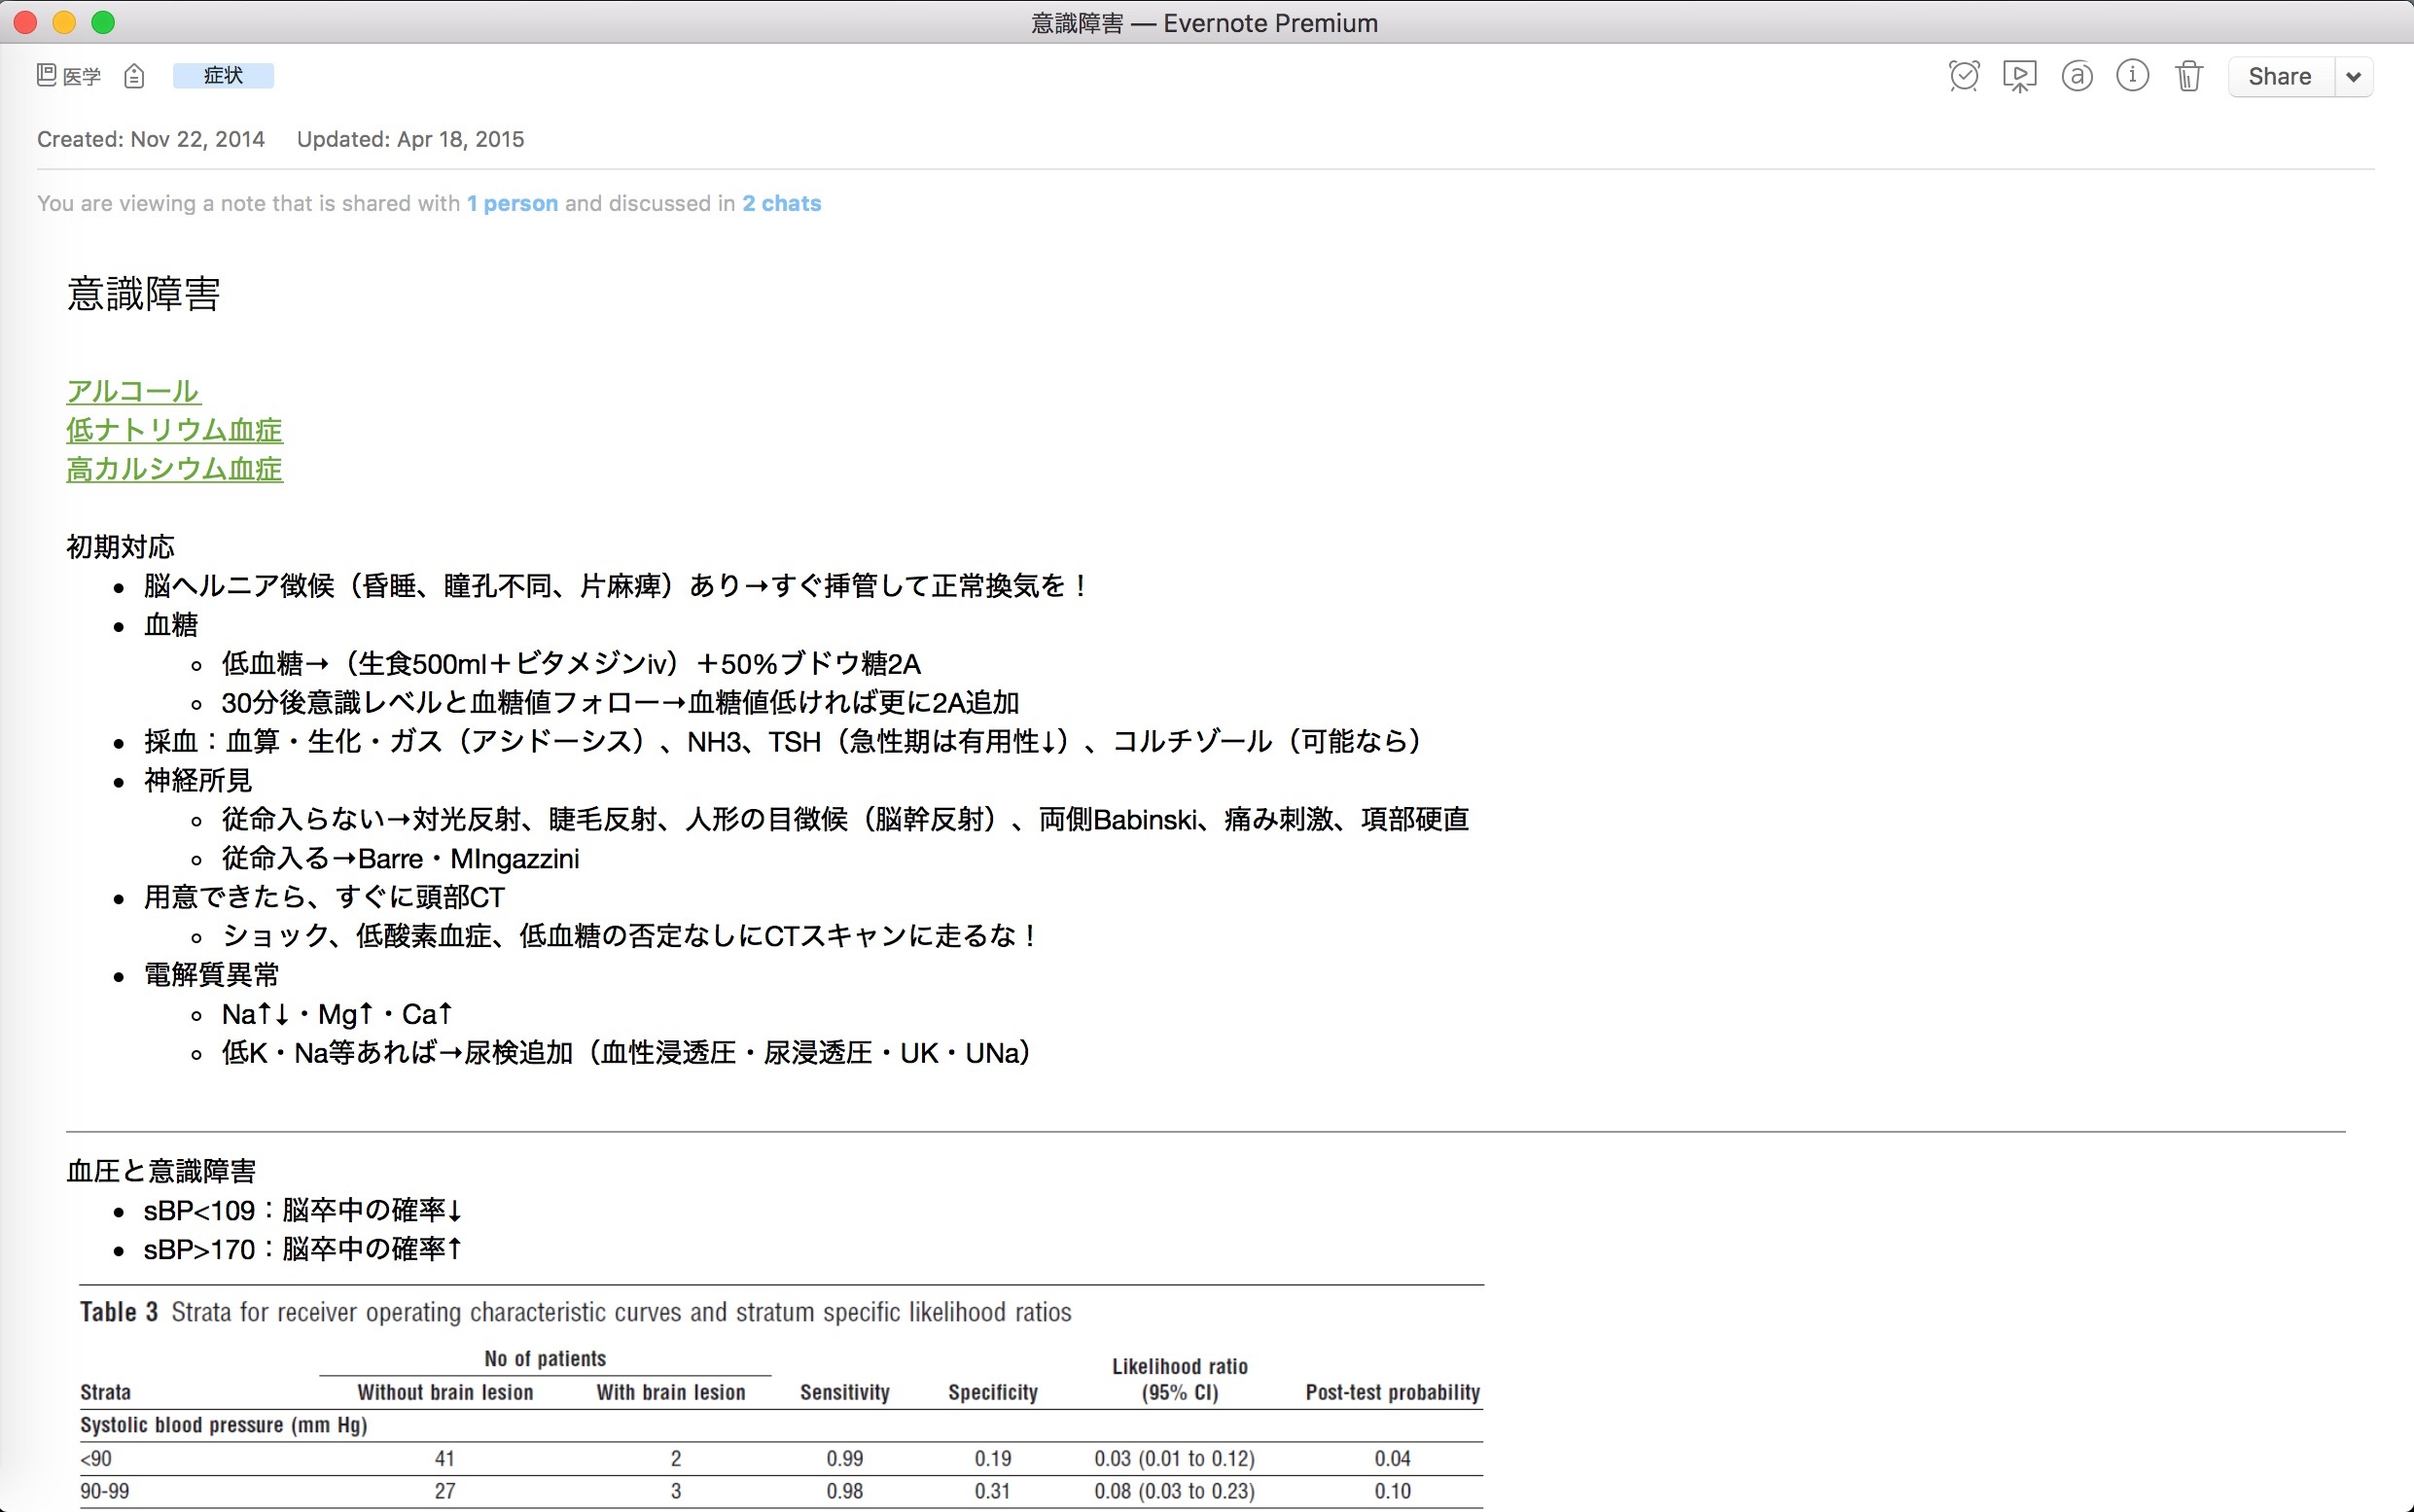Select the 症状 tag
This screenshot has width=2414, height=1512.
223,76
